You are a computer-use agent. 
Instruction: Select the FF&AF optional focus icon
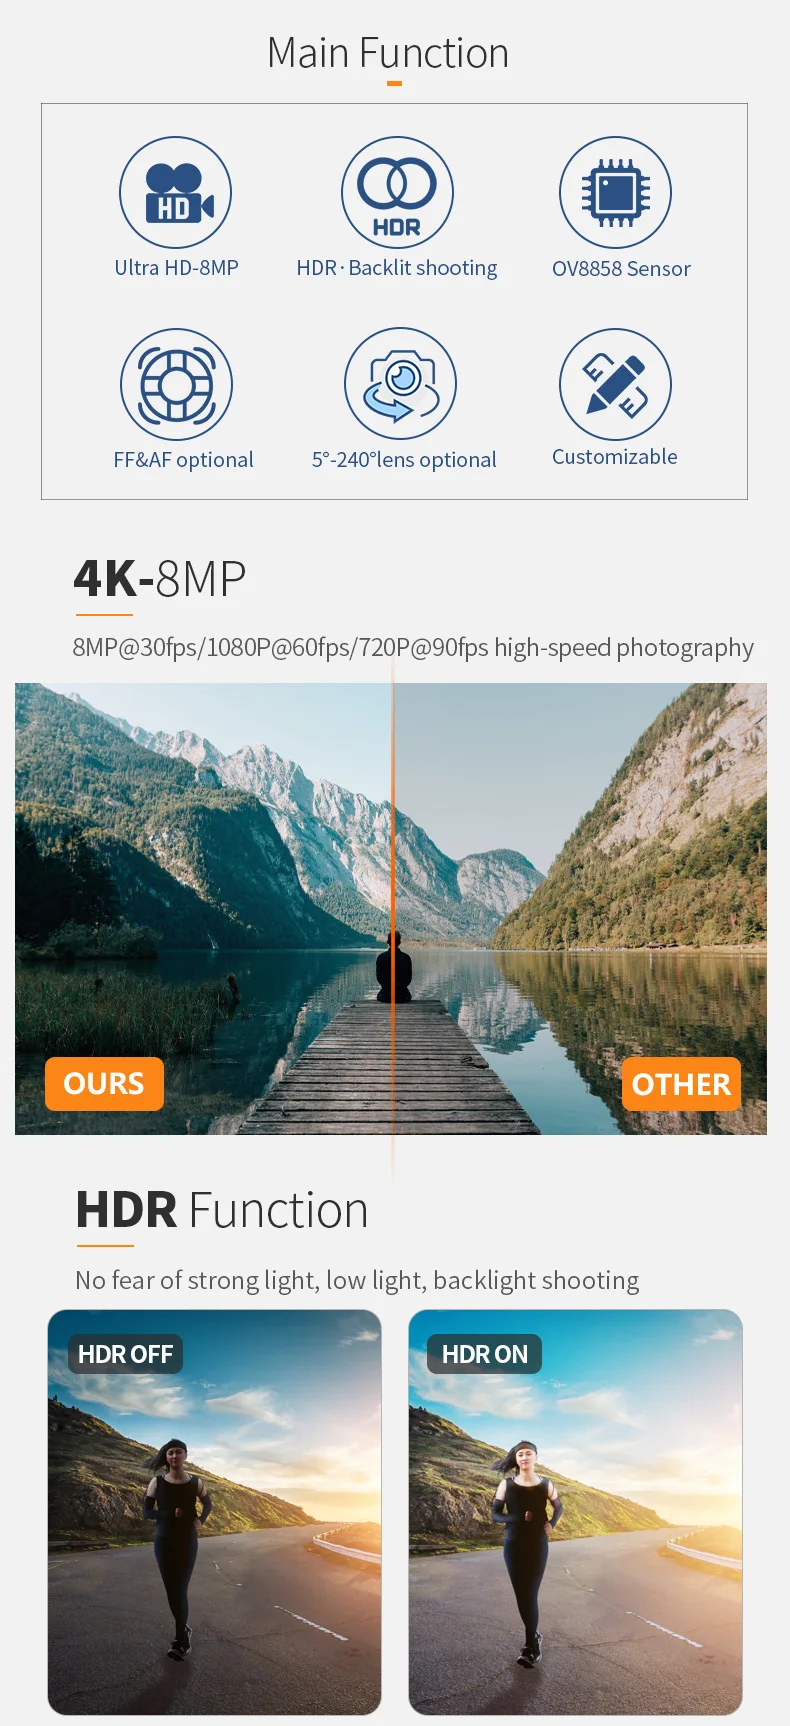(x=176, y=385)
